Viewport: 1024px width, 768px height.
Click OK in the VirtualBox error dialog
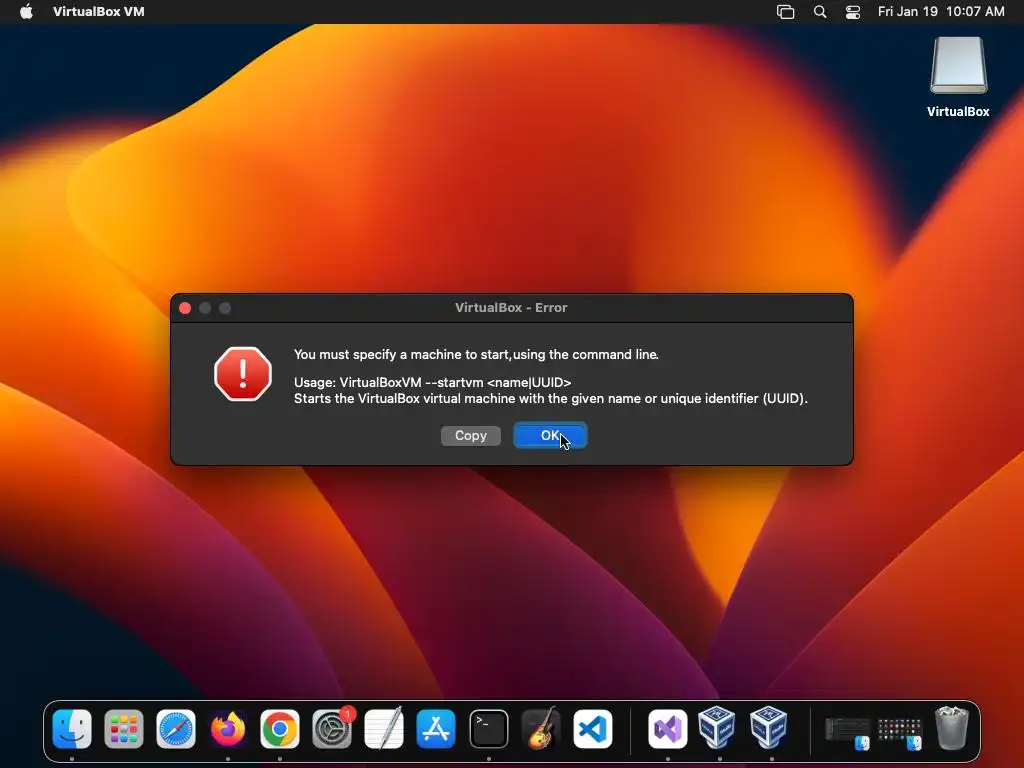pyautogui.click(x=550, y=436)
